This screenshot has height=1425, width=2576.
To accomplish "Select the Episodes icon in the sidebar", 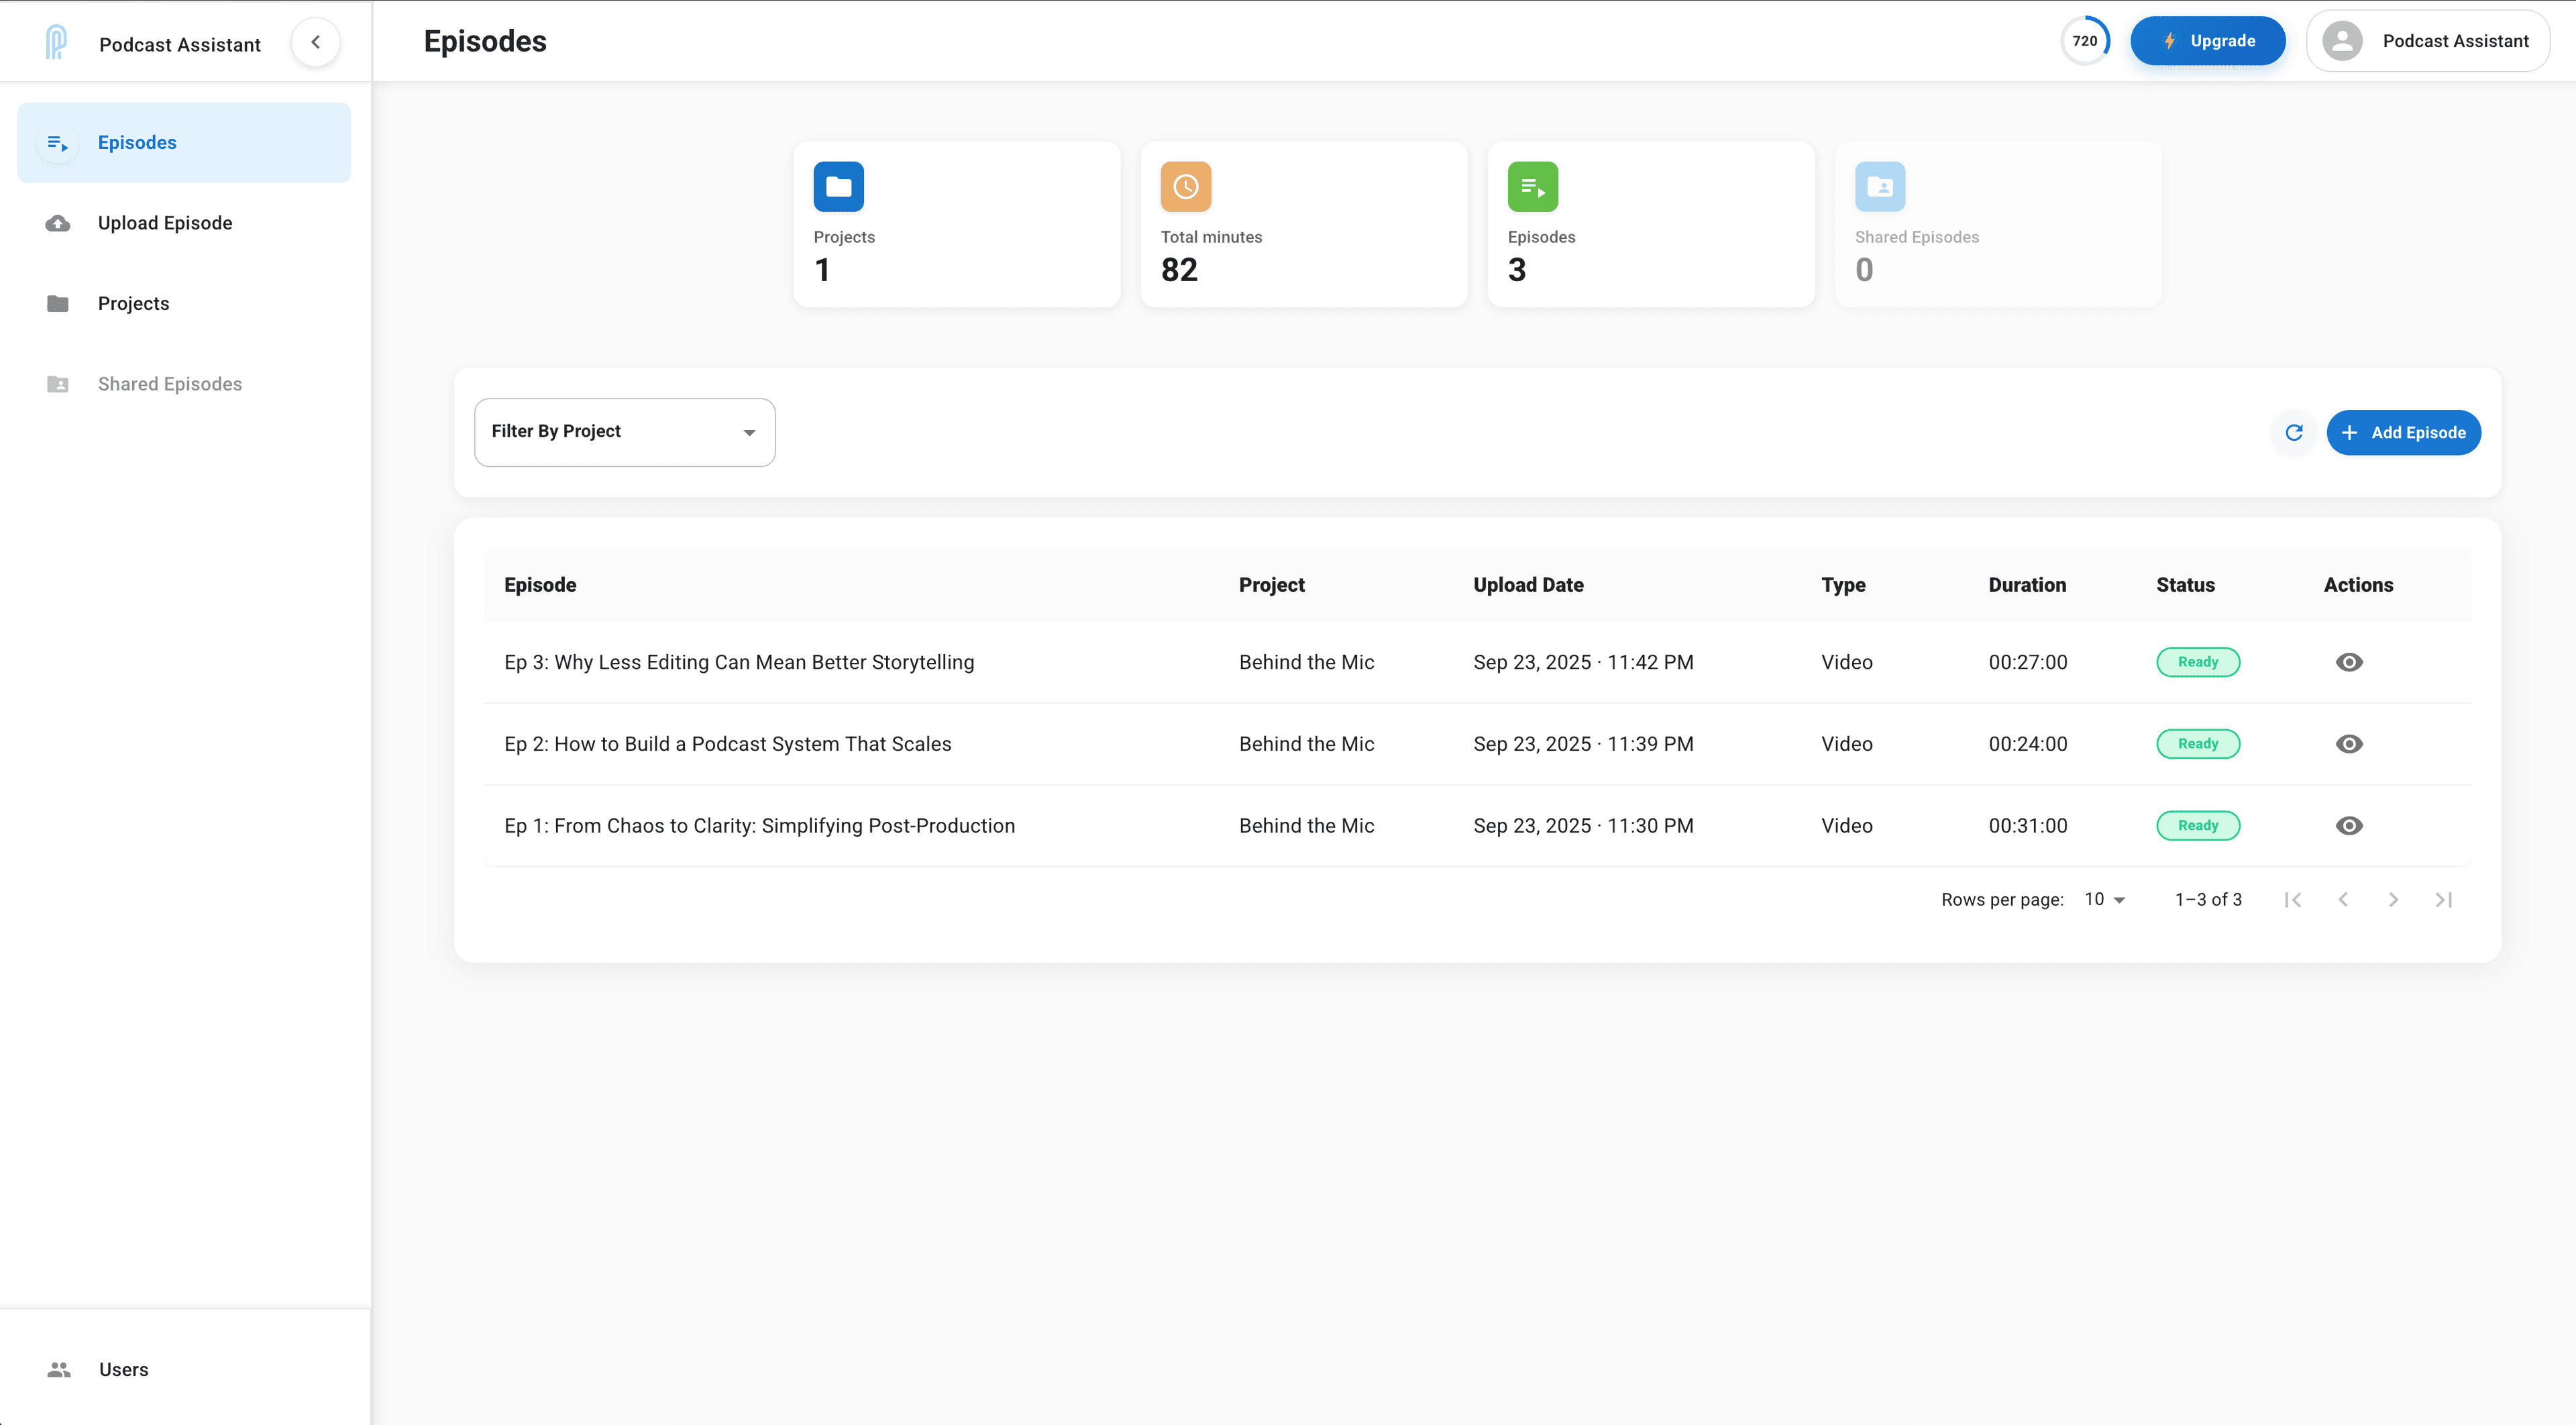I will (x=58, y=142).
